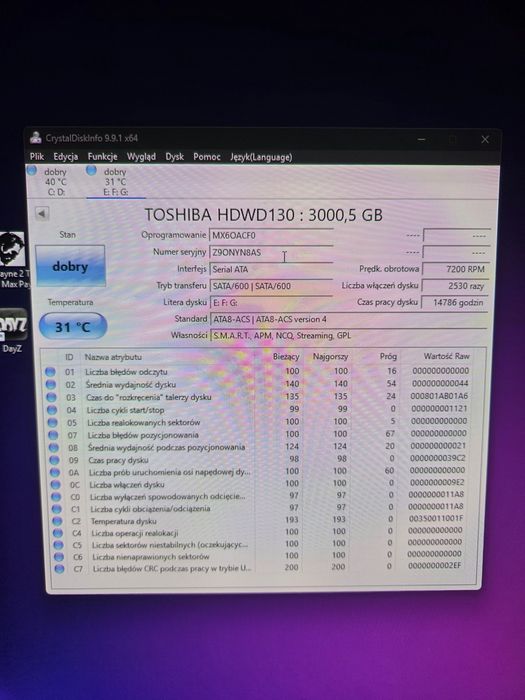The height and width of the screenshot is (700, 525).
Task: Click the status dot for attribute C0
Action: (x=56, y=496)
